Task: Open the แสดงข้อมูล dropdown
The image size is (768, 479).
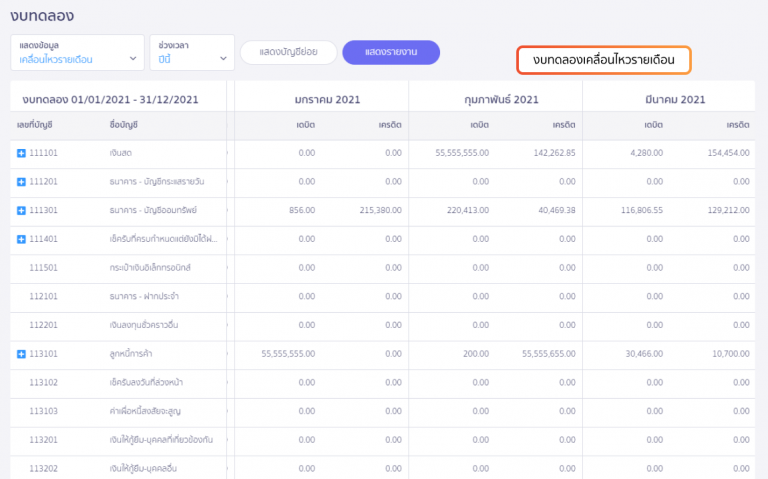Action: click(x=78, y=53)
